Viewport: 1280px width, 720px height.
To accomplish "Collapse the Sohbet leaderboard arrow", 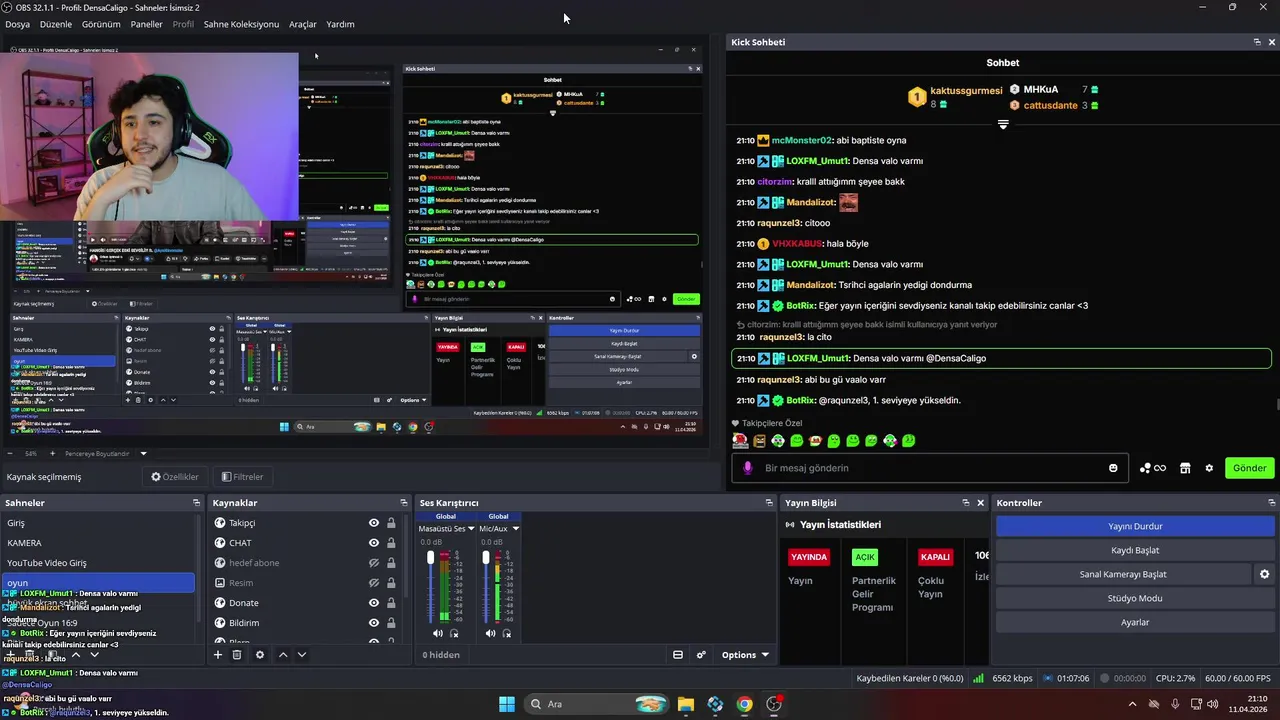I will pos(1003,125).
